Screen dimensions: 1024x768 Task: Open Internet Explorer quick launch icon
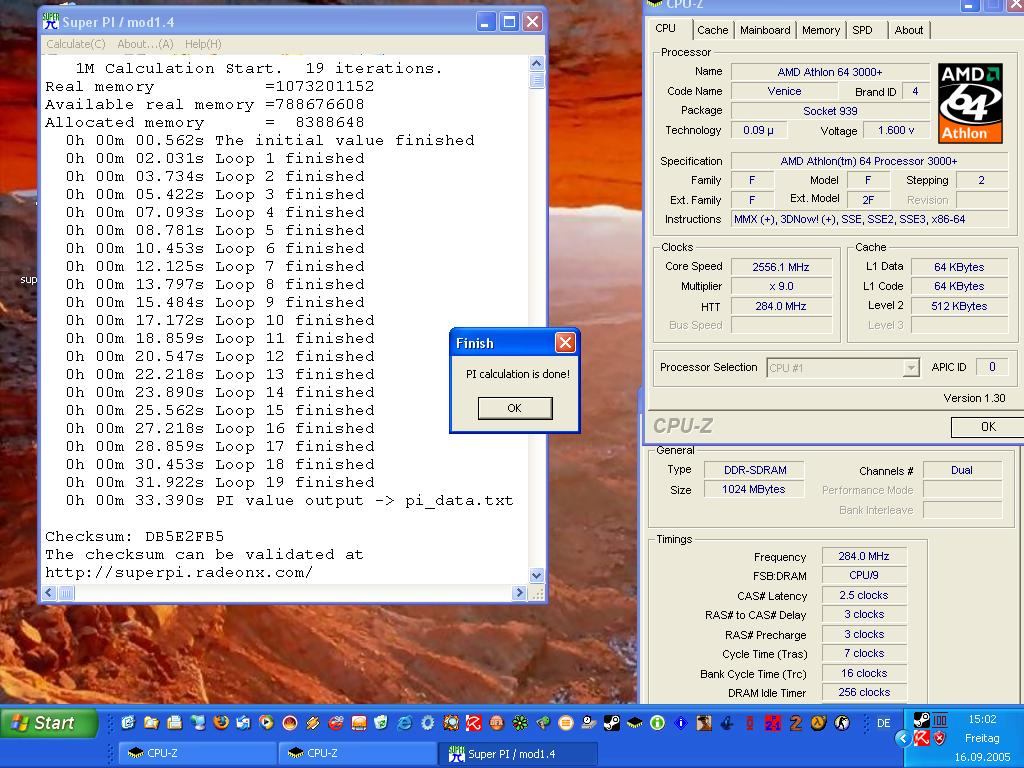point(404,722)
